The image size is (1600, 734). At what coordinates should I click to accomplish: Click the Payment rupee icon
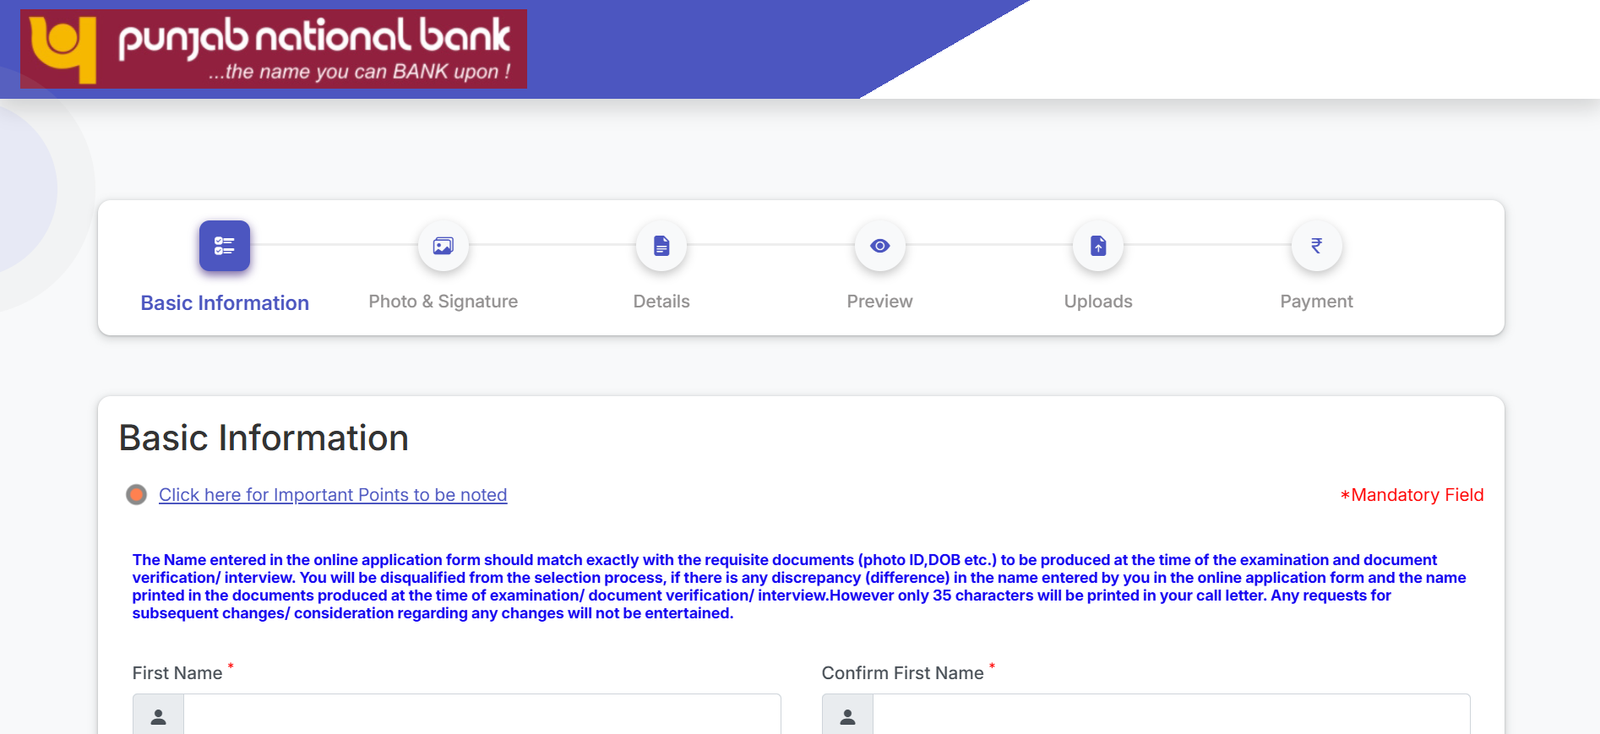(x=1316, y=246)
